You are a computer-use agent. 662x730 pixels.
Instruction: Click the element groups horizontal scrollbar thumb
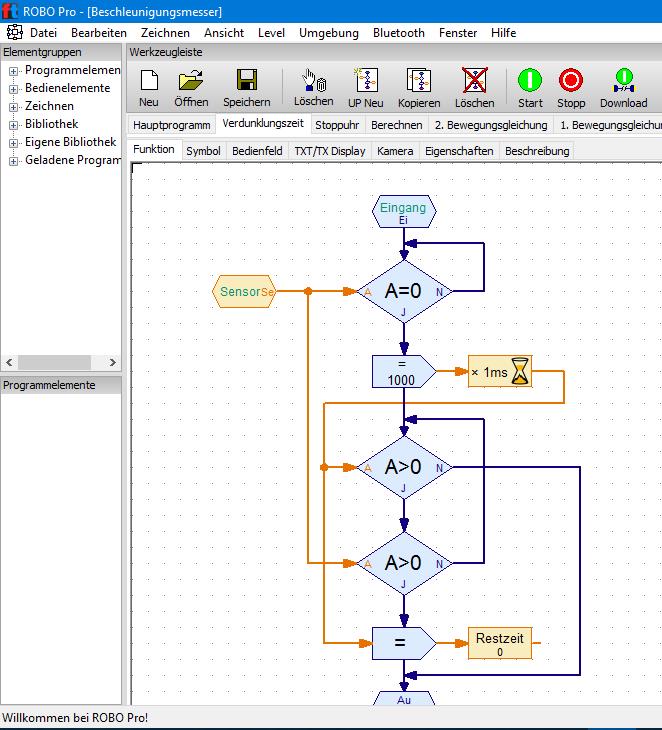[54, 362]
